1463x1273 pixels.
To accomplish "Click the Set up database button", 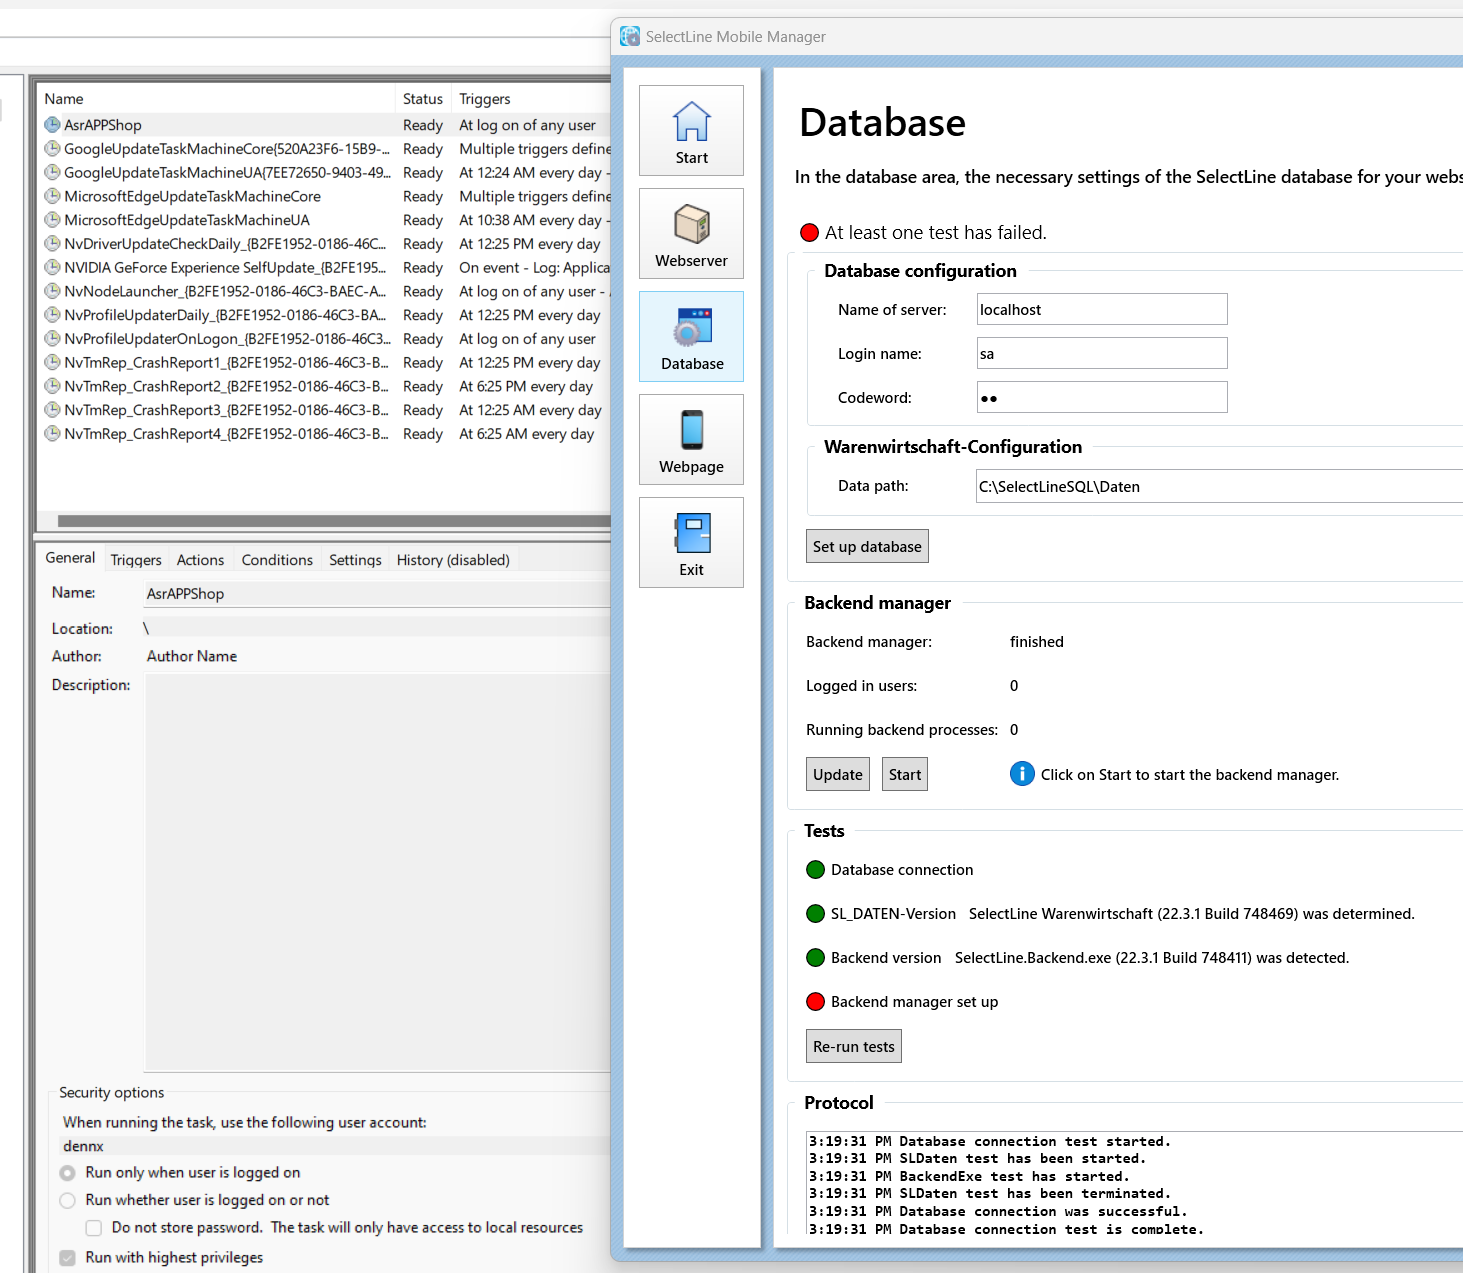I will click(x=866, y=546).
